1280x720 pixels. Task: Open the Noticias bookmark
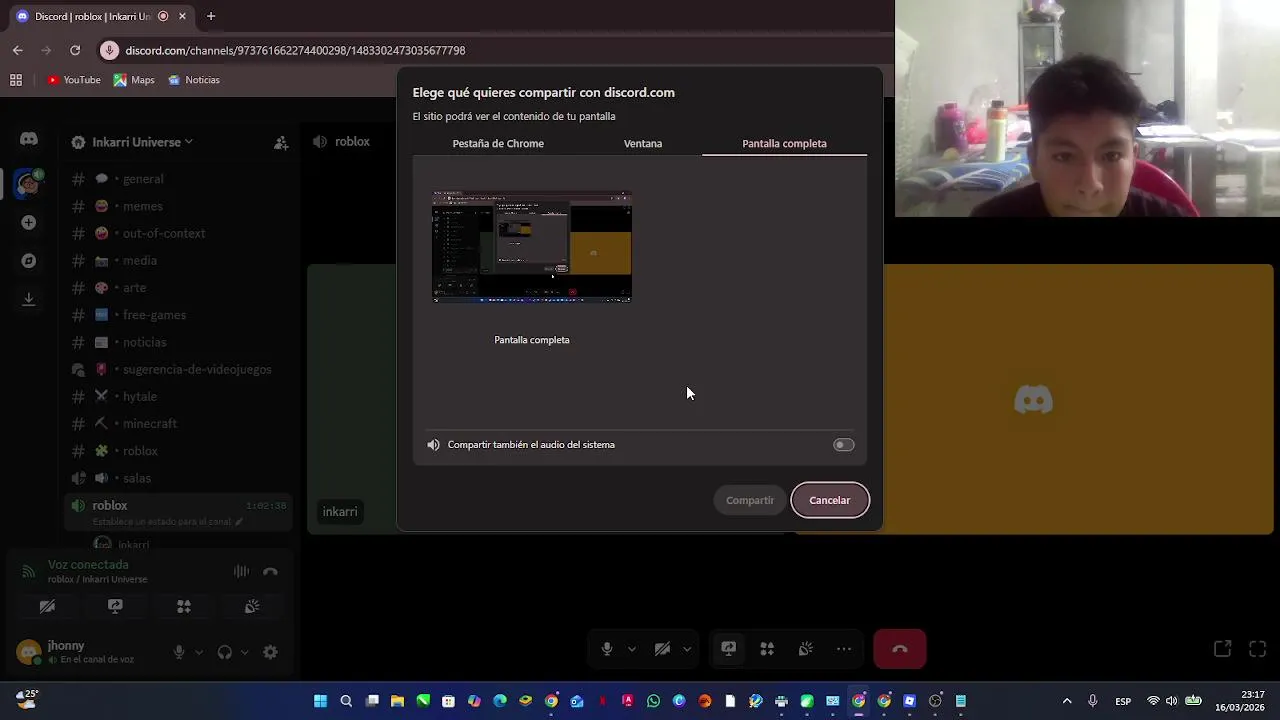coord(194,80)
